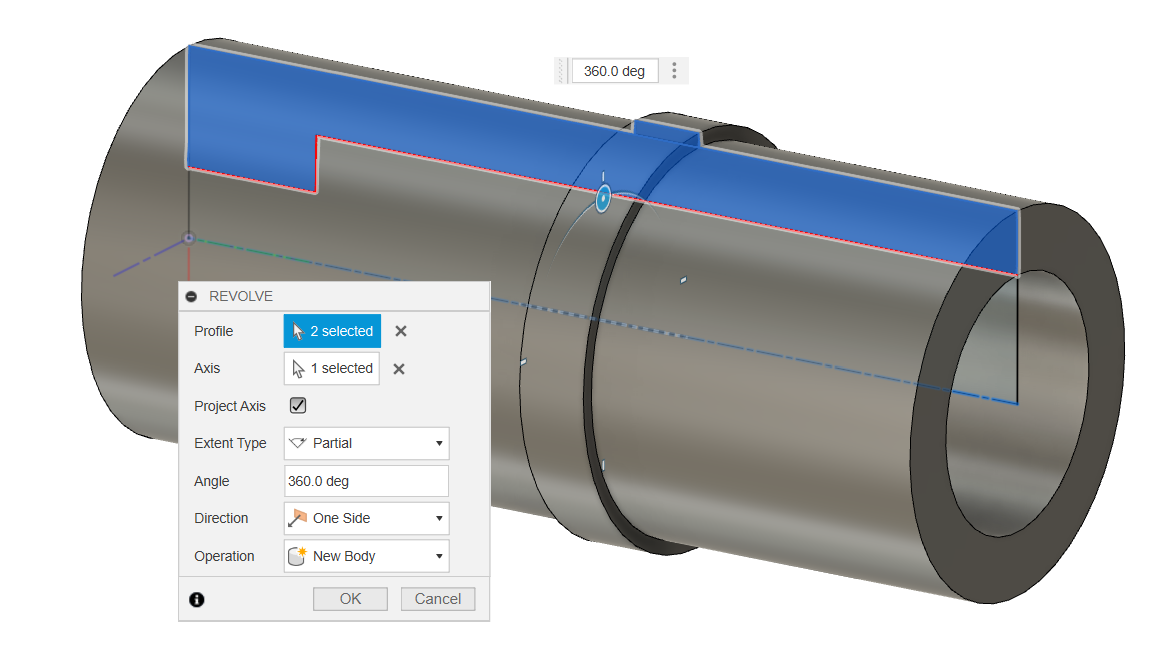Open the Direction dropdown
This screenshot has width=1163, height=670.
(x=440, y=518)
